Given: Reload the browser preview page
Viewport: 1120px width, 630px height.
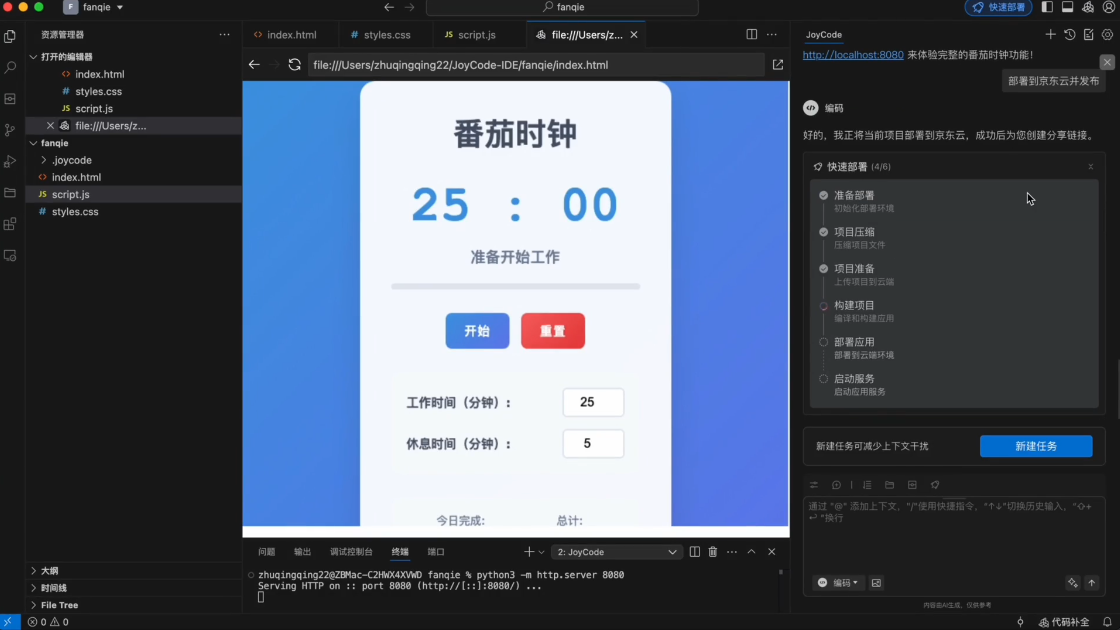Looking at the screenshot, I should point(294,65).
